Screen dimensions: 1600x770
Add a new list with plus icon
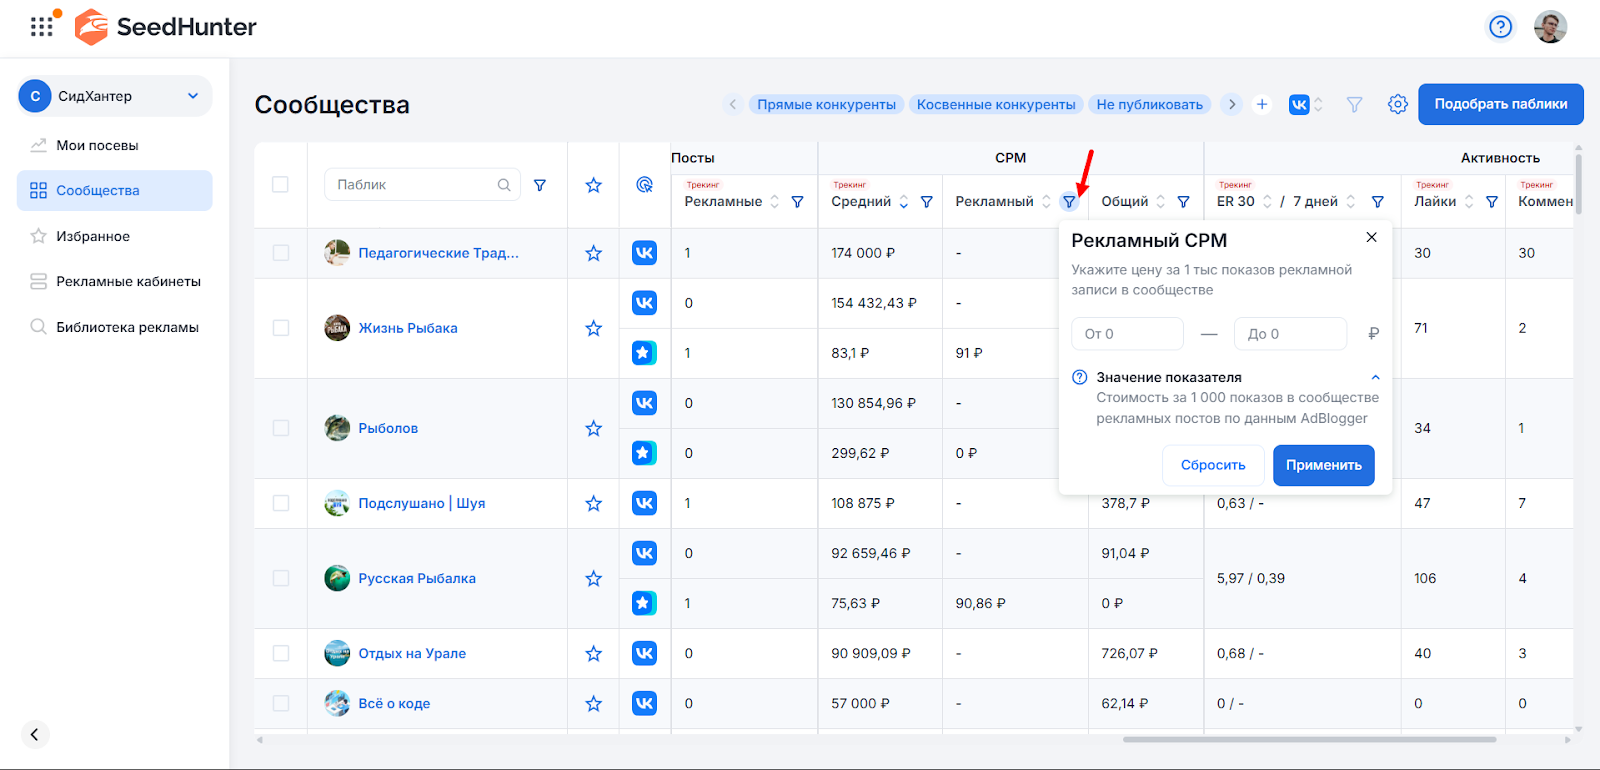coord(1262,104)
